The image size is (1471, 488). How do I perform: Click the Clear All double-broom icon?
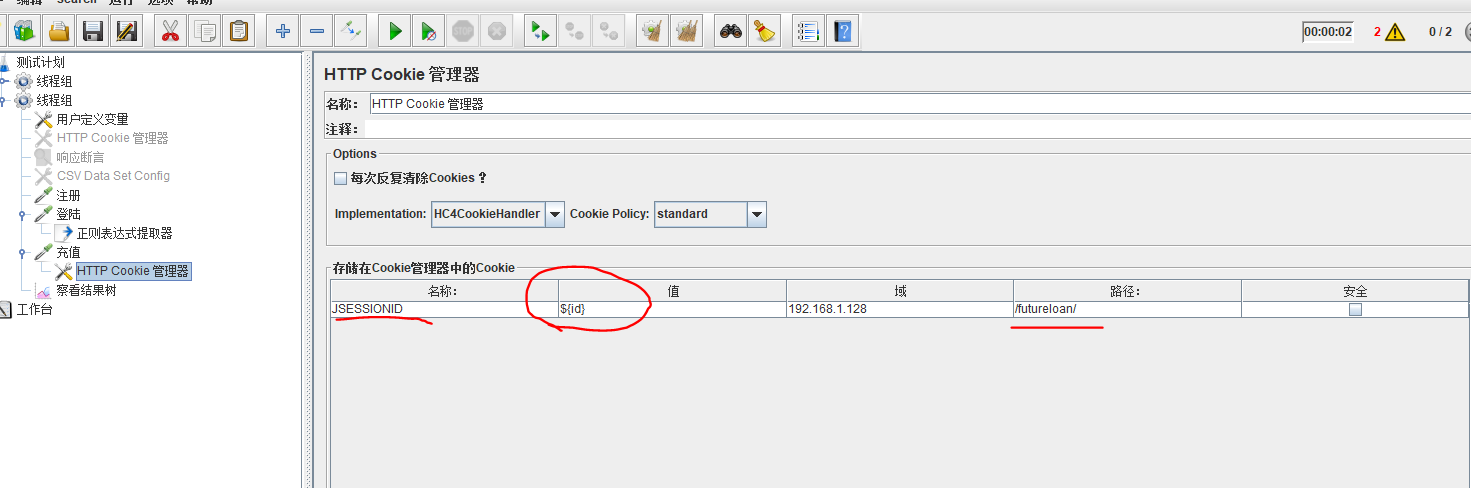coord(687,31)
